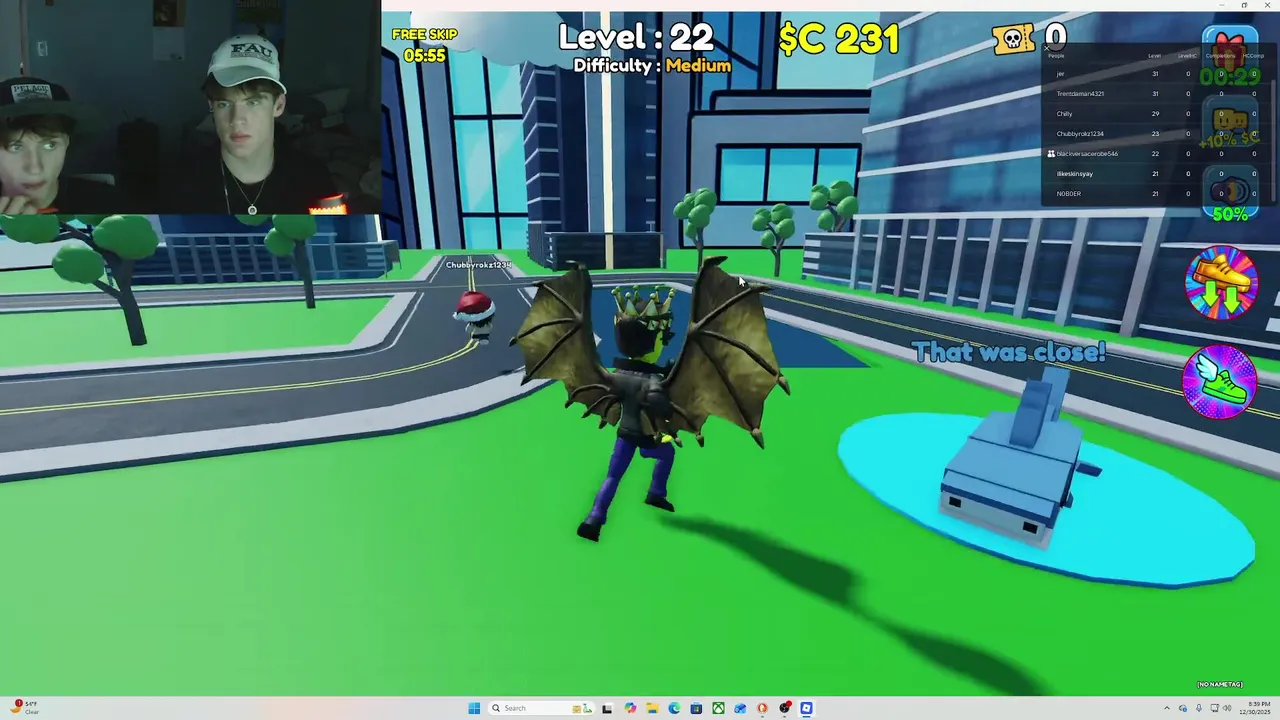This screenshot has width=1280, height=720.
Task: Click the microphone tray icon
Action: click(x=1199, y=708)
